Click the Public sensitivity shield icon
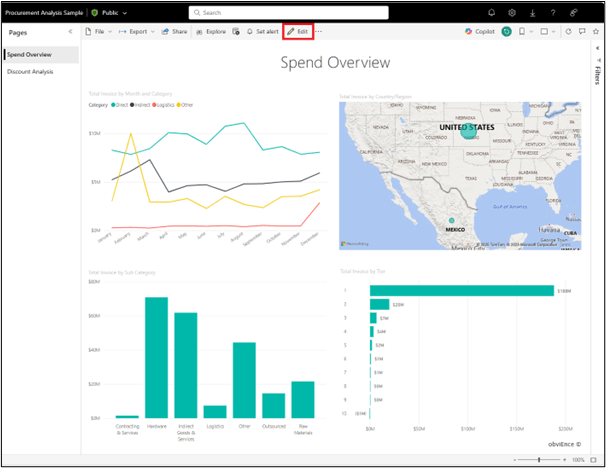This screenshot has height=468, width=606. [95, 13]
